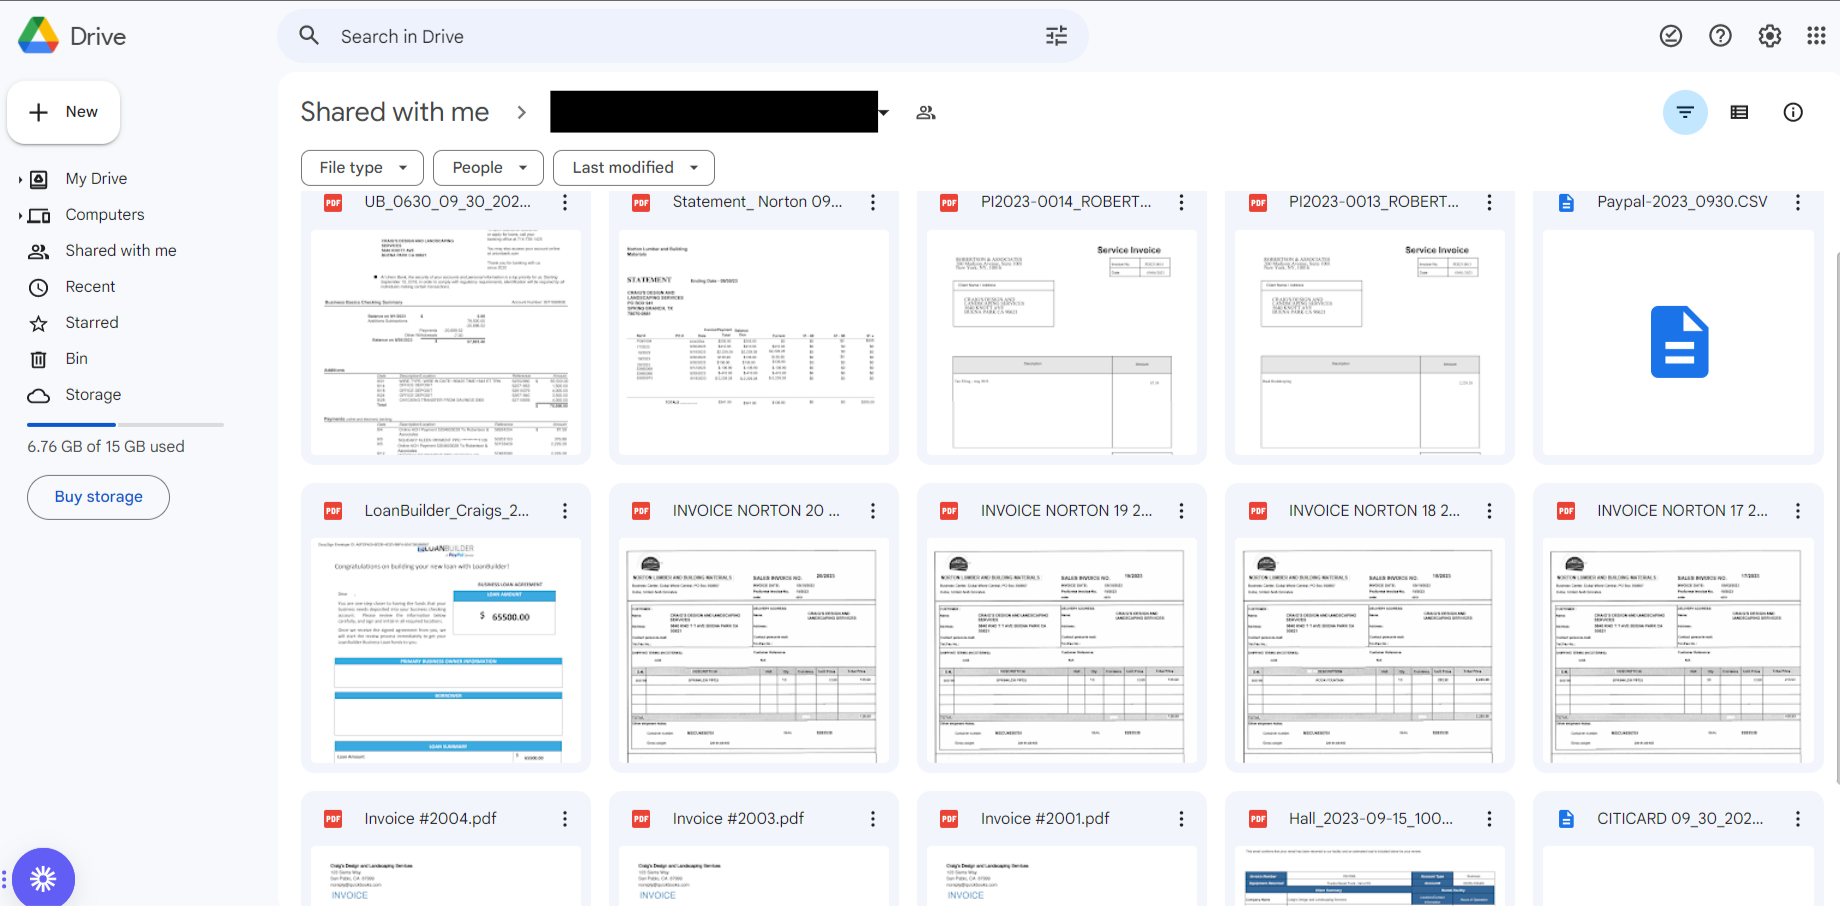1840x906 pixels.
Task: Click the shared folder people icon
Action: tap(926, 112)
